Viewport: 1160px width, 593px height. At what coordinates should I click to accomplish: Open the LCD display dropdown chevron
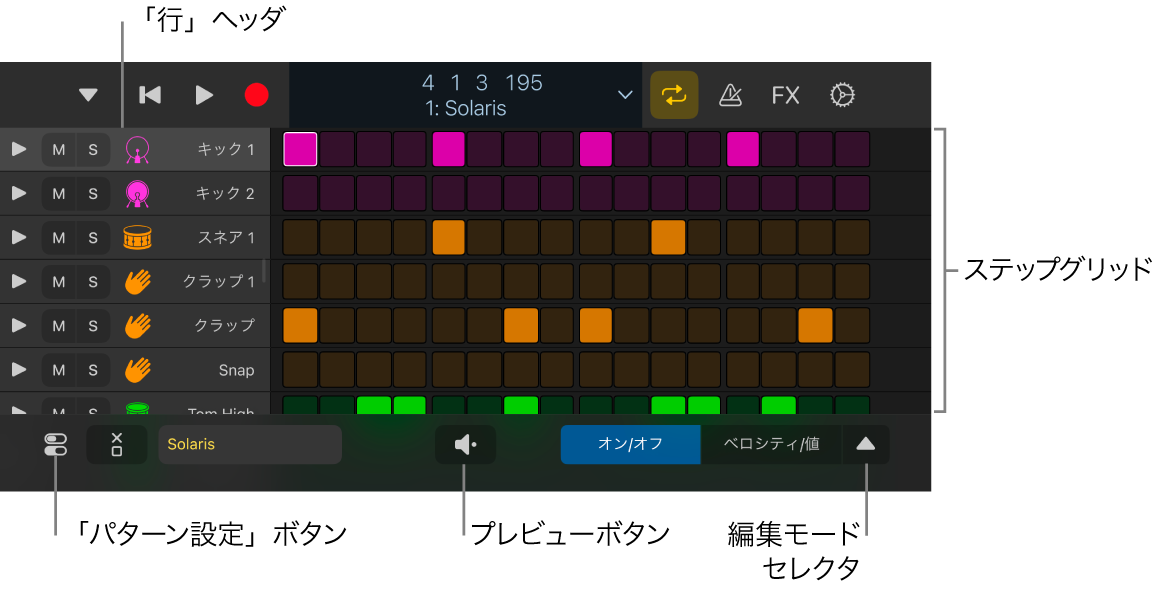[625, 95]
